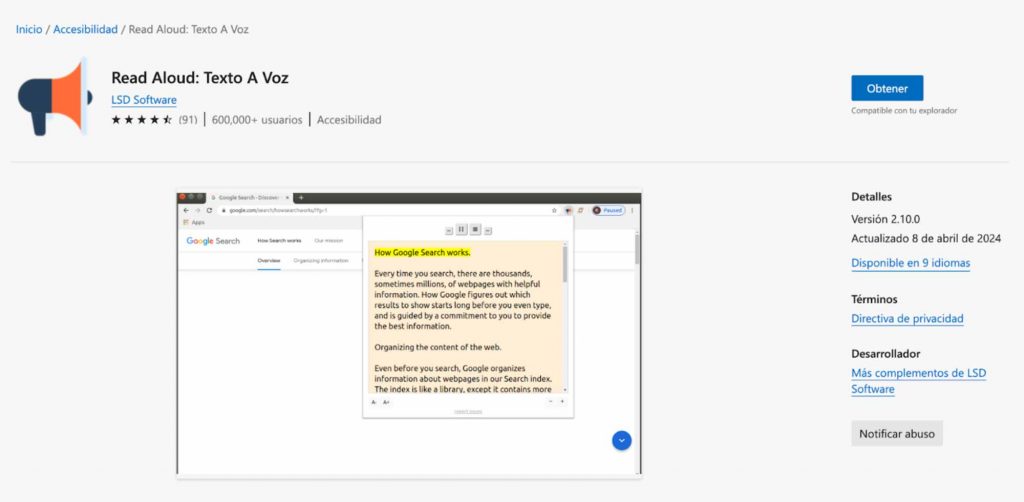
Task: Open the Disponible en 9 idiomas link
Action: (x=910, y=263)
